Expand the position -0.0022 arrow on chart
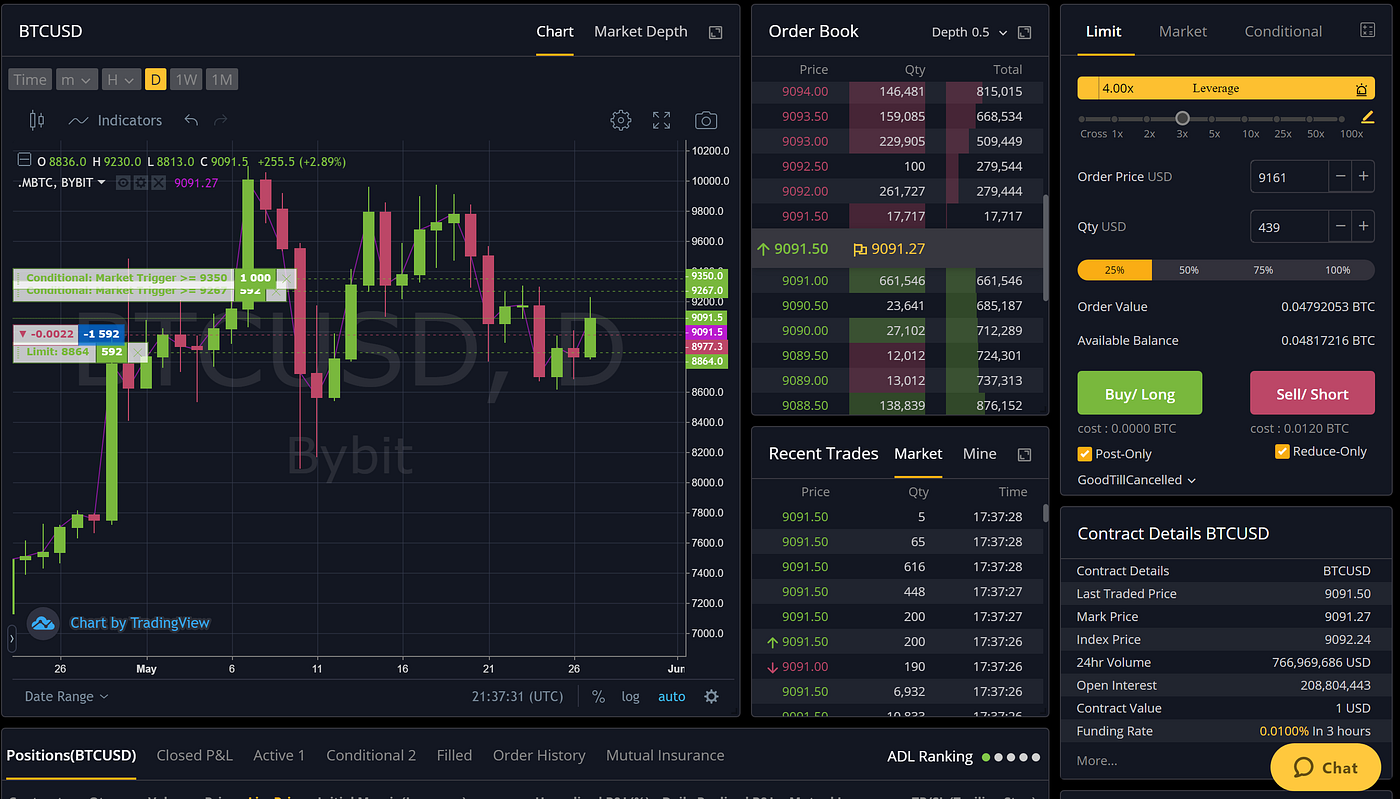This screenshot has width=1400, height=799. (x=23, y=334)
